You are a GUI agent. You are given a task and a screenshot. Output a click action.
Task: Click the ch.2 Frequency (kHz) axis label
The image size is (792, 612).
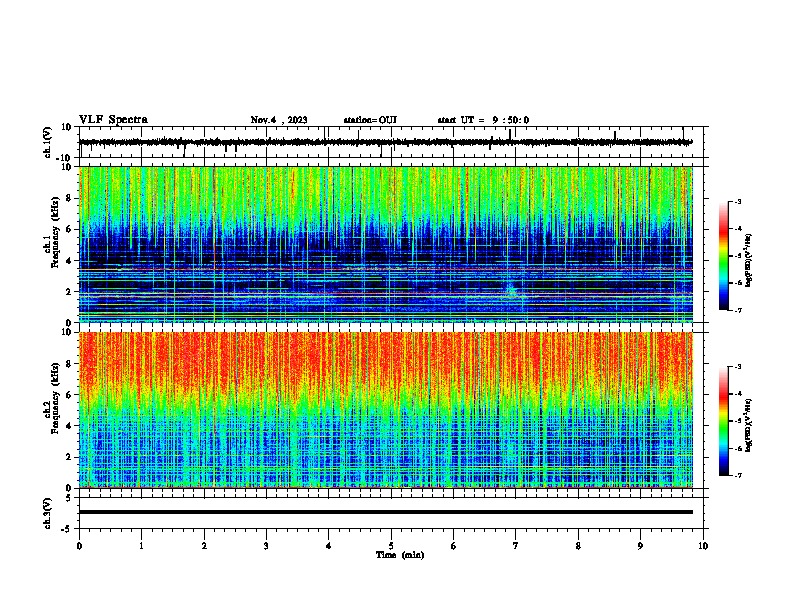pos(52,398)
